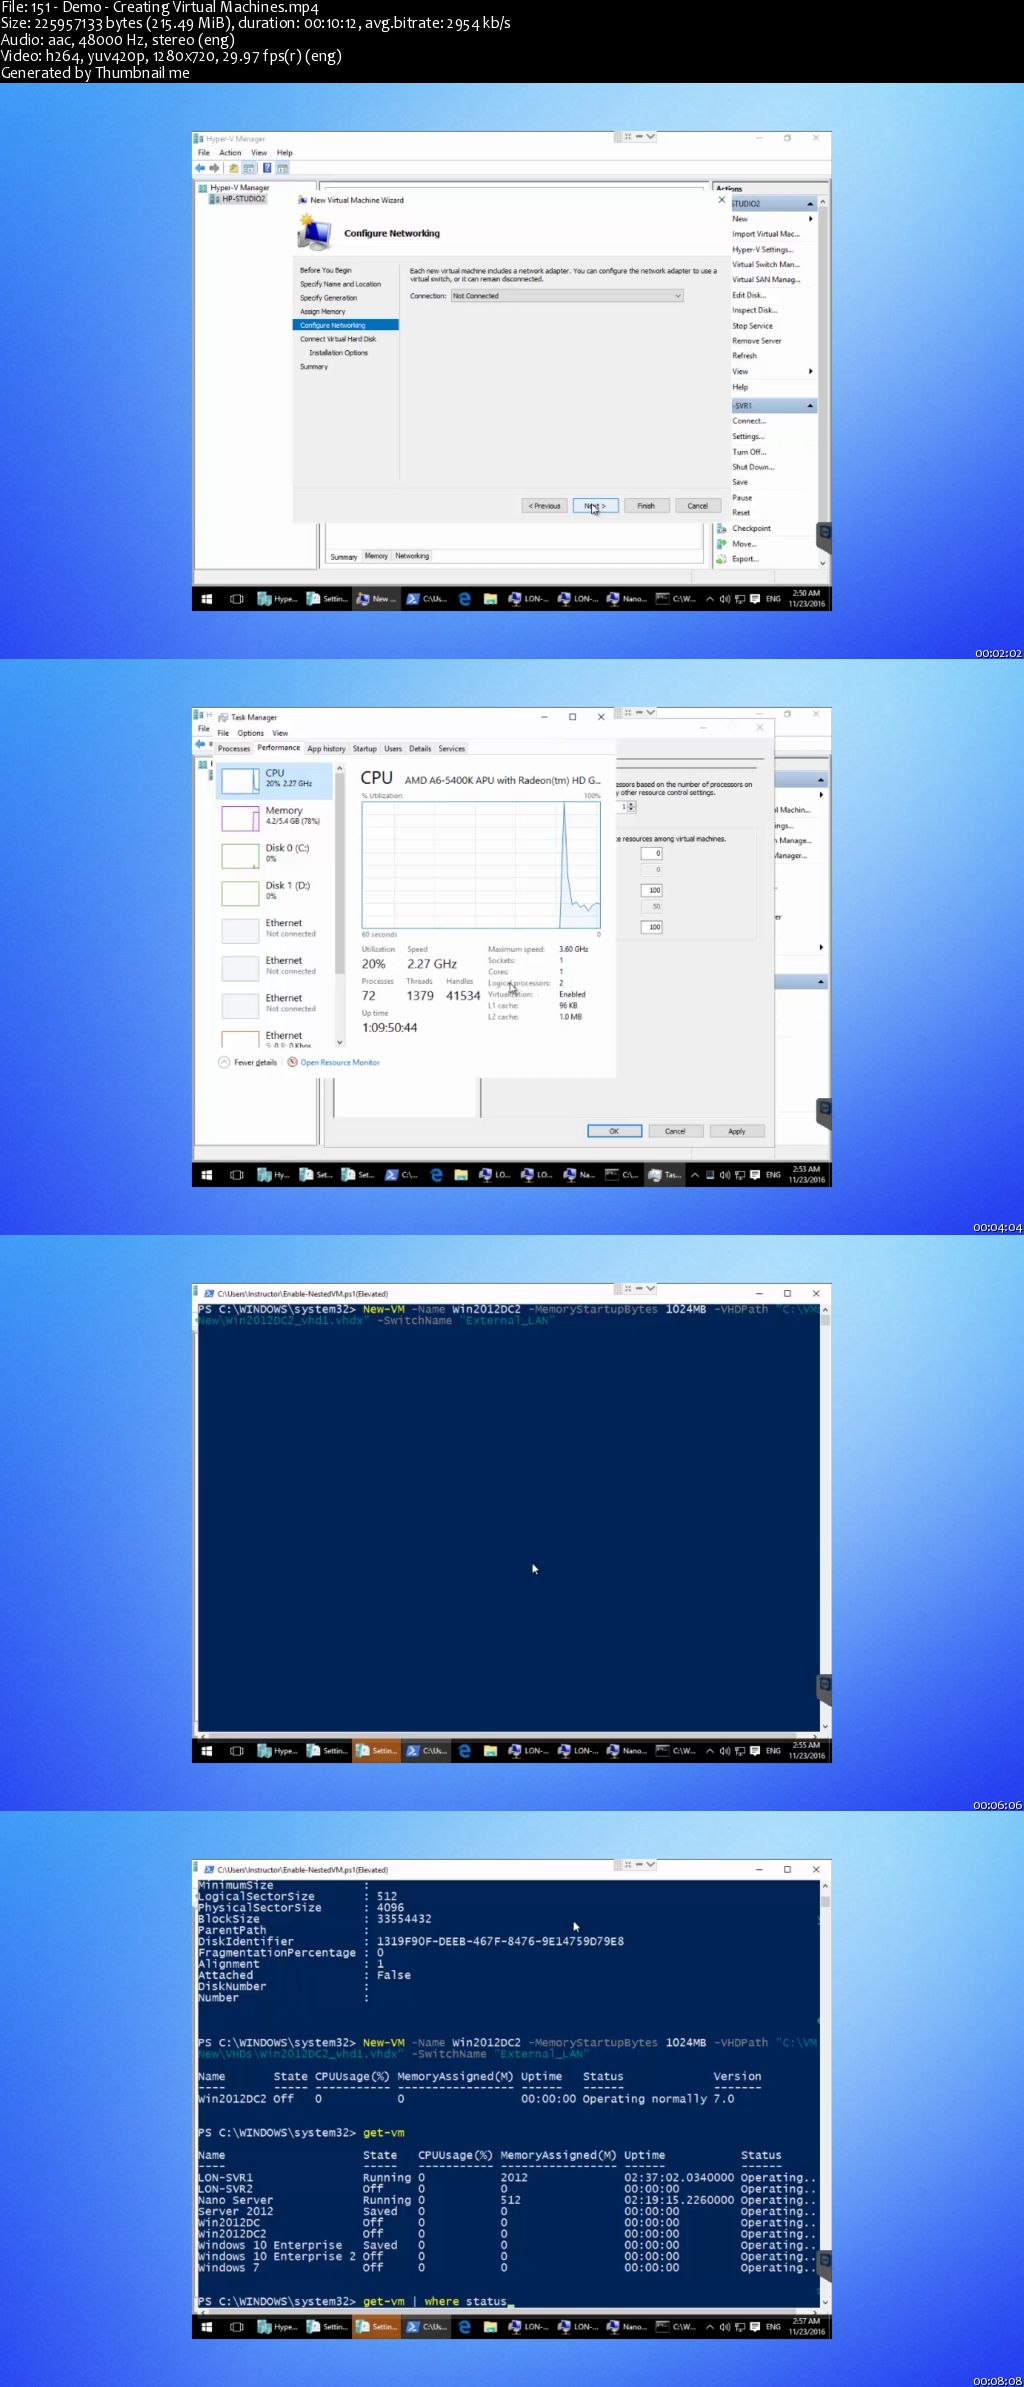Go to Before You Begin wizard step
The image size is (1024, 2387).
(x=326, y=270)
